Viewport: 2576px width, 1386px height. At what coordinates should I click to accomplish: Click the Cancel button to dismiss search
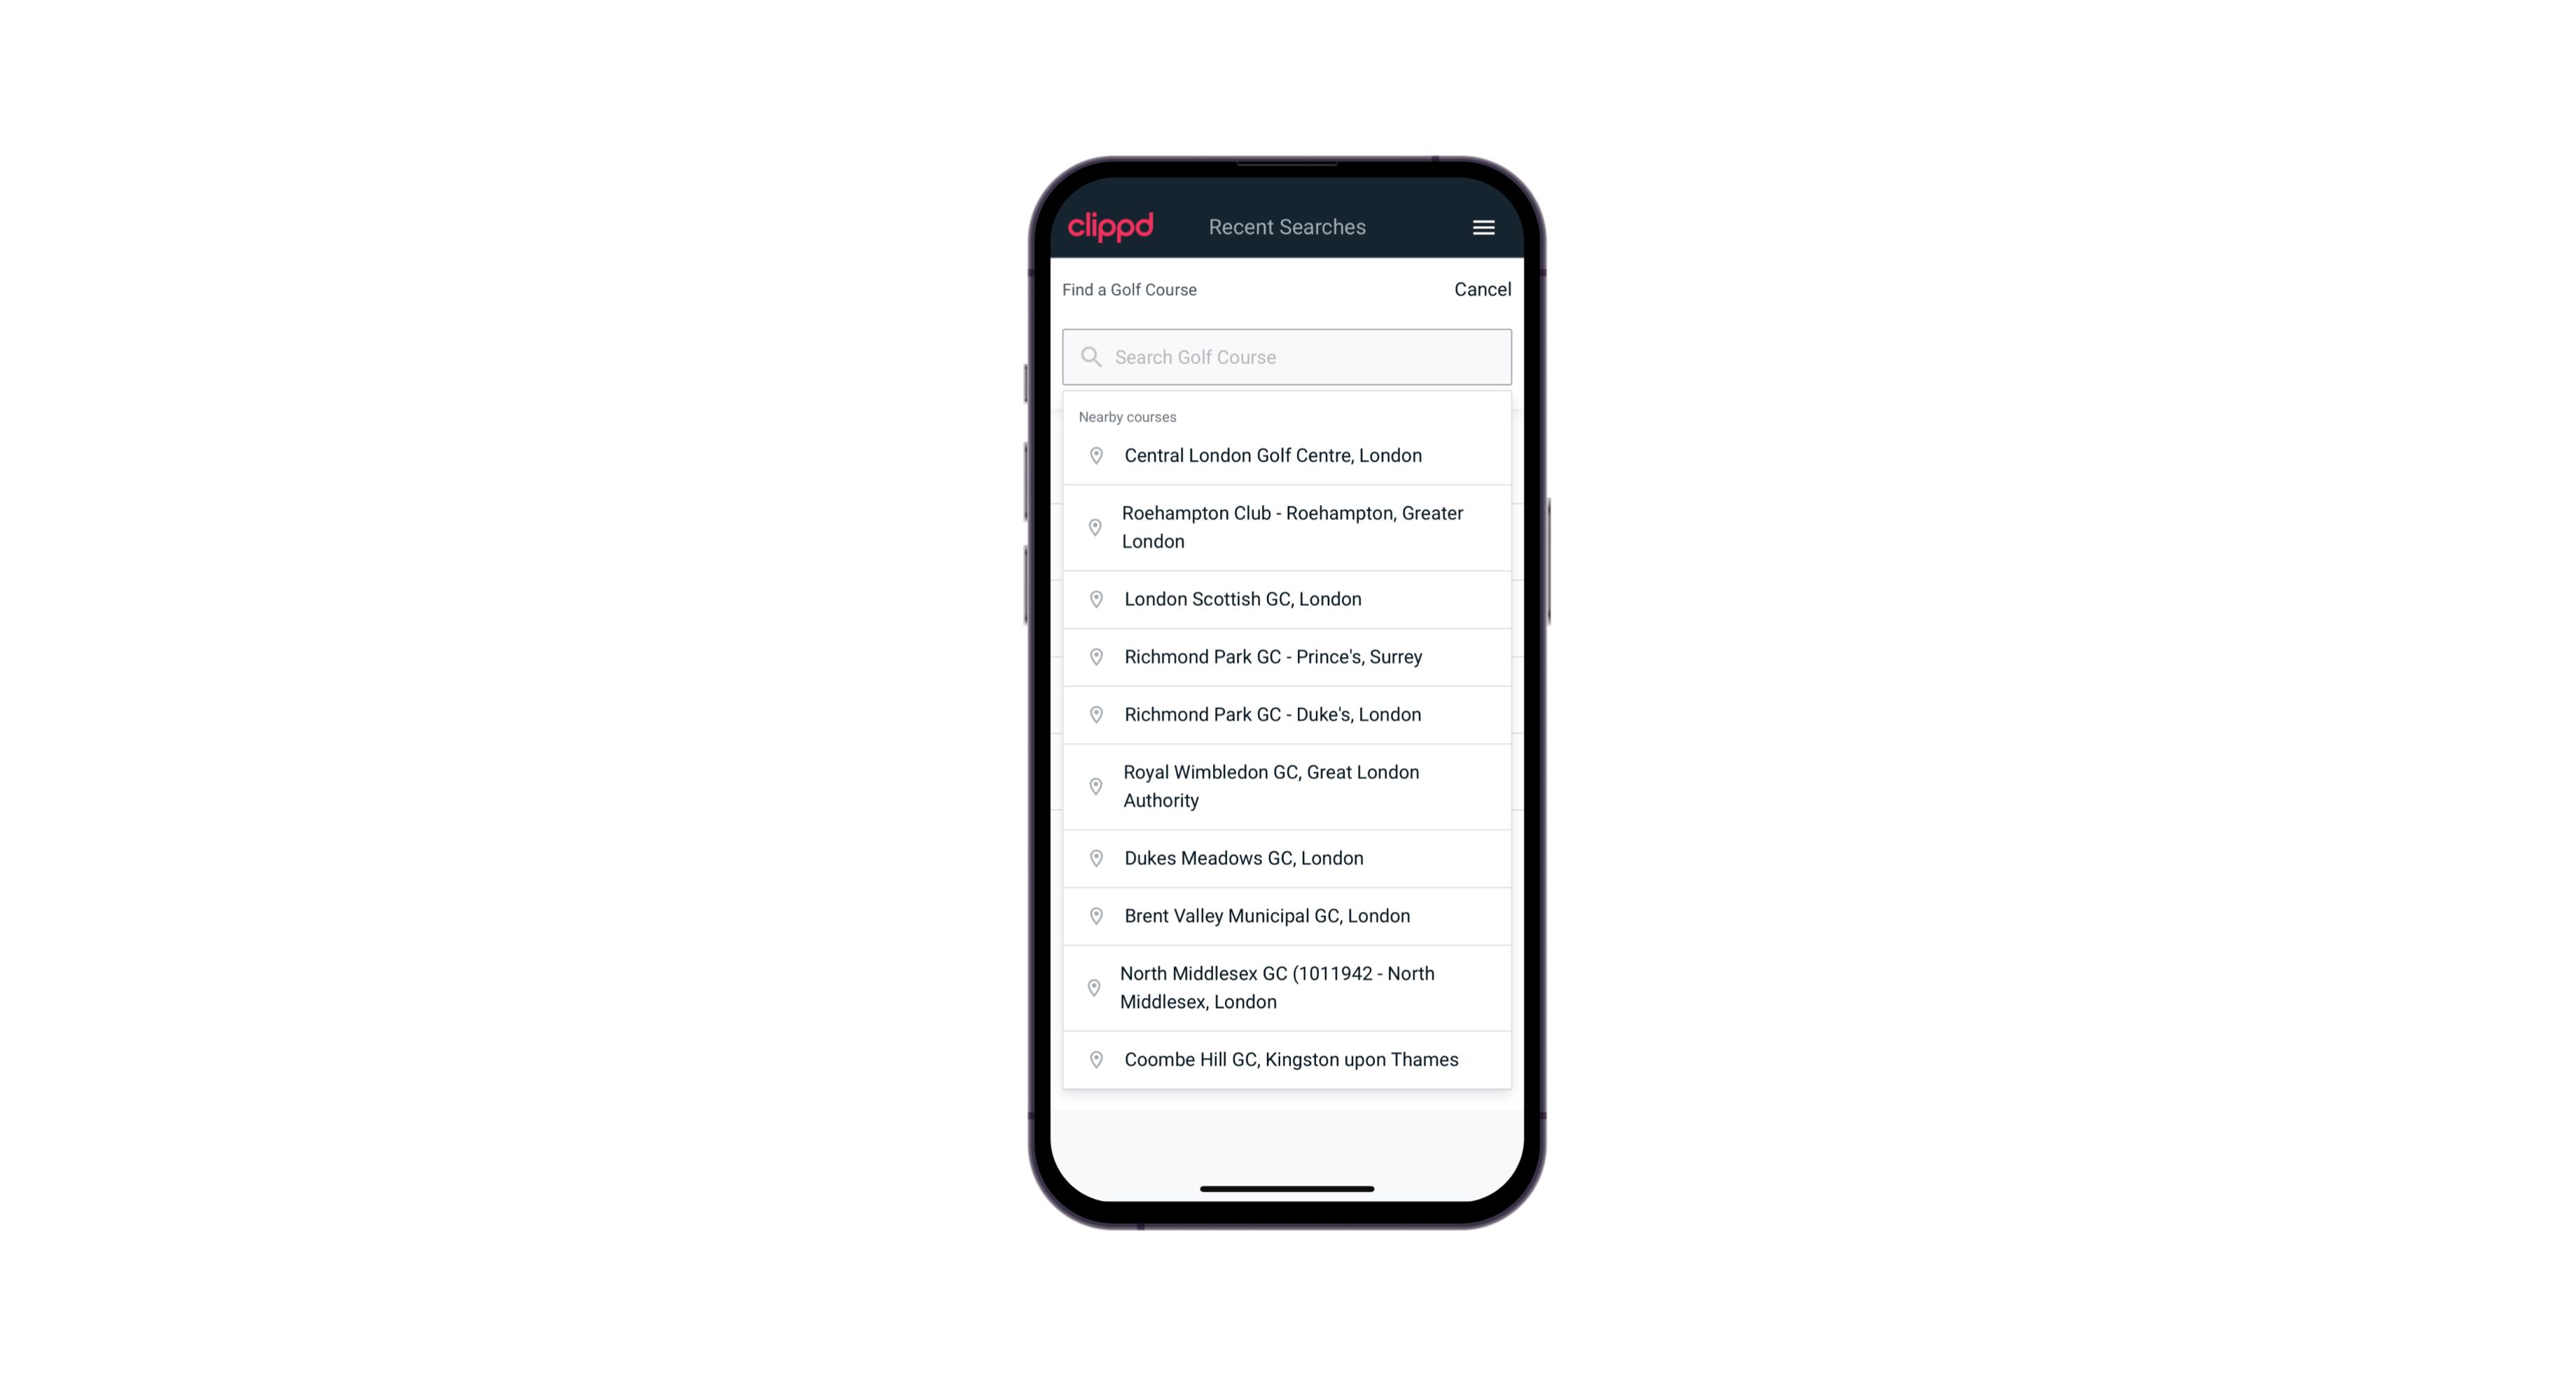[1481, 289]
